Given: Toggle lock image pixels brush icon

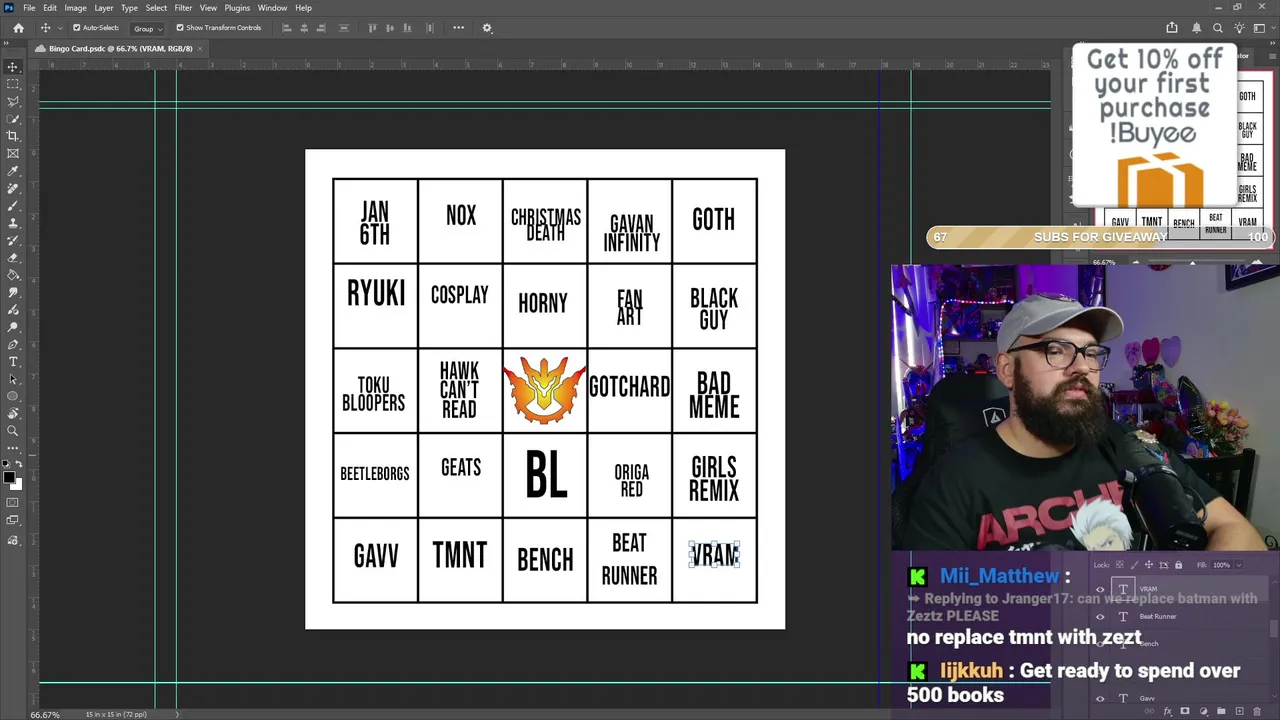Looking at the screenshot, I should pos(1133,565).
